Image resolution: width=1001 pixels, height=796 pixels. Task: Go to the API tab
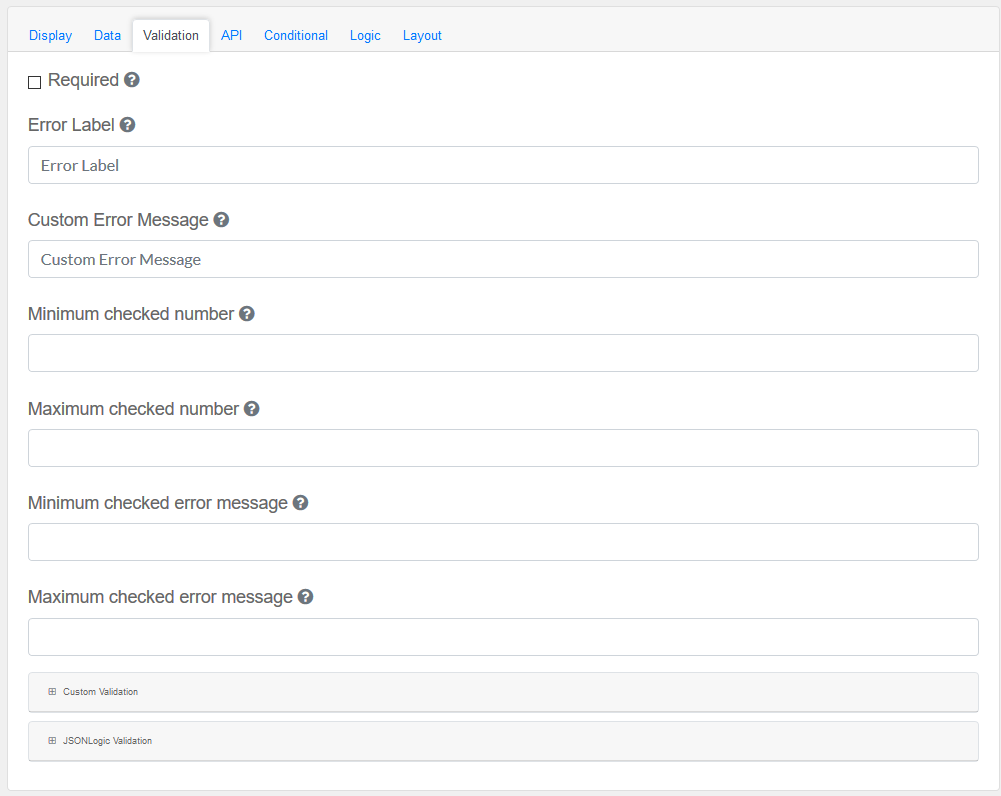click(231, 36)
